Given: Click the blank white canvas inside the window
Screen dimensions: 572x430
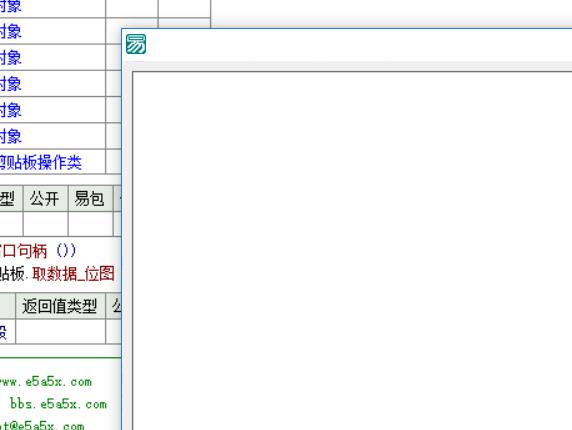Looking at the screenshot, I should coord(352,251).
